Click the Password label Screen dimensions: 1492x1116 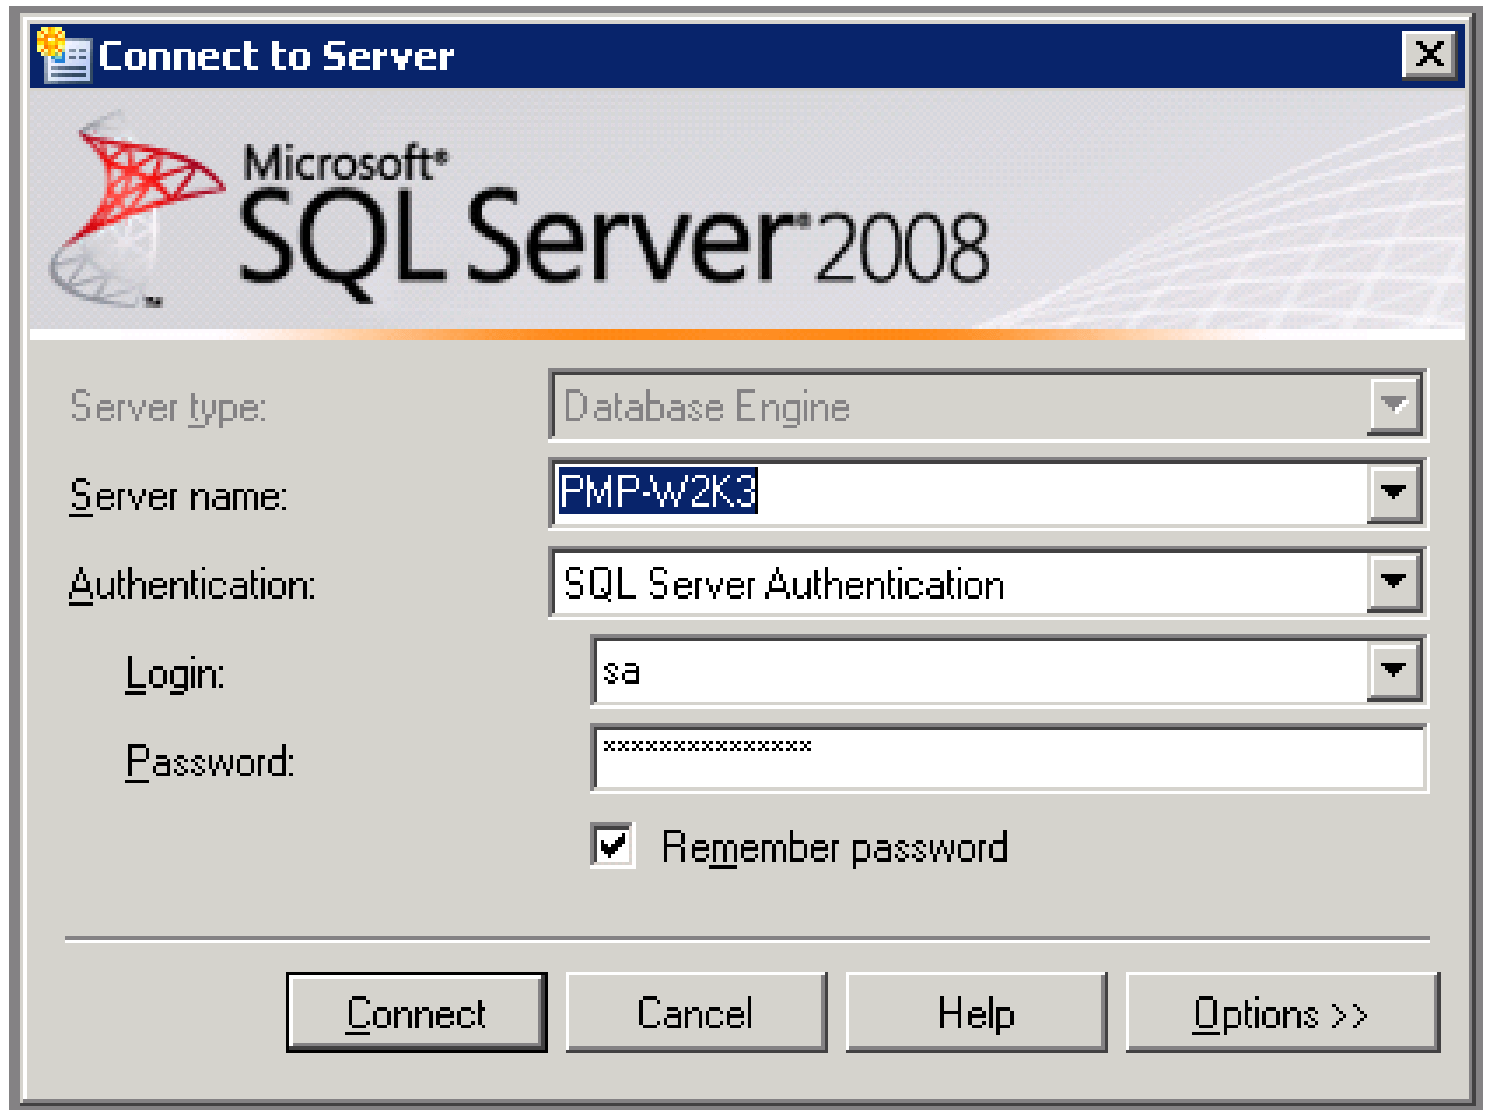point(210,762)
